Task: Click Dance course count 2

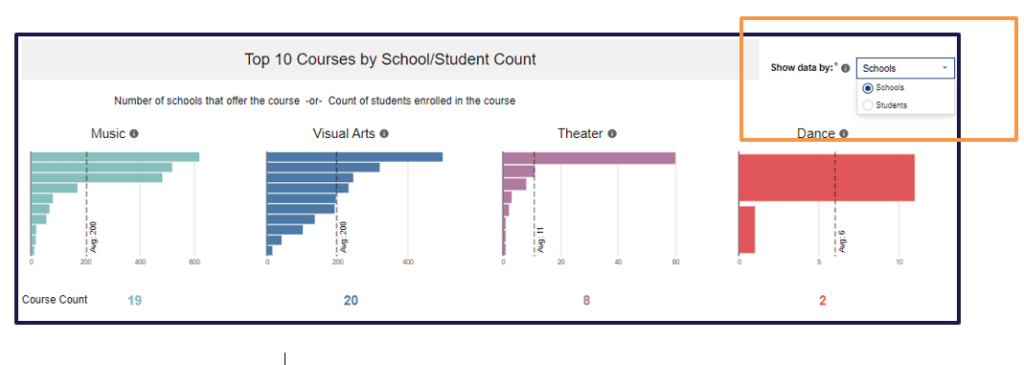Action: (x=823, y=301)
